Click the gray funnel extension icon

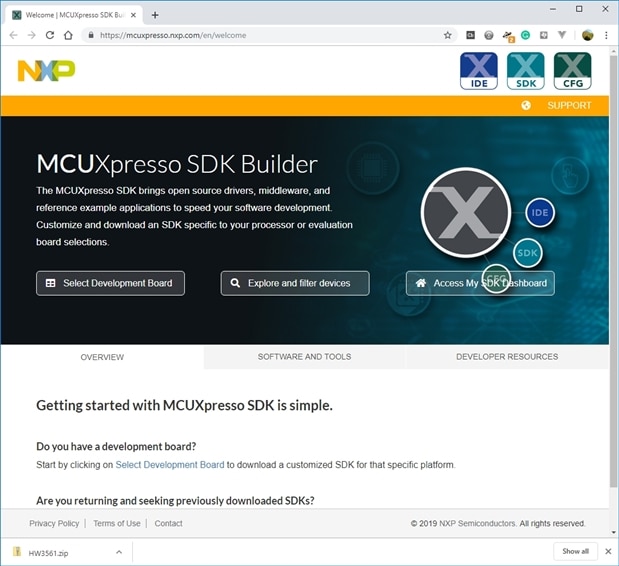(562, 35)
